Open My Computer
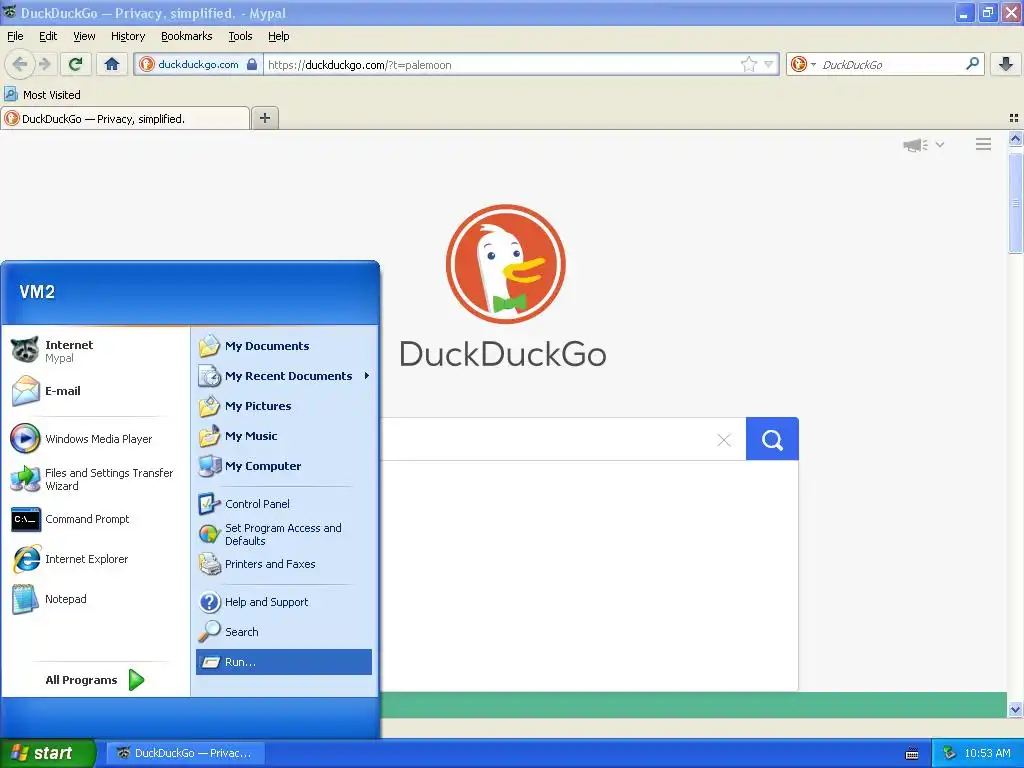Image resolution: width=1024 pixels, height=768 pixels. pyautogui.click(x=283, y=466)
